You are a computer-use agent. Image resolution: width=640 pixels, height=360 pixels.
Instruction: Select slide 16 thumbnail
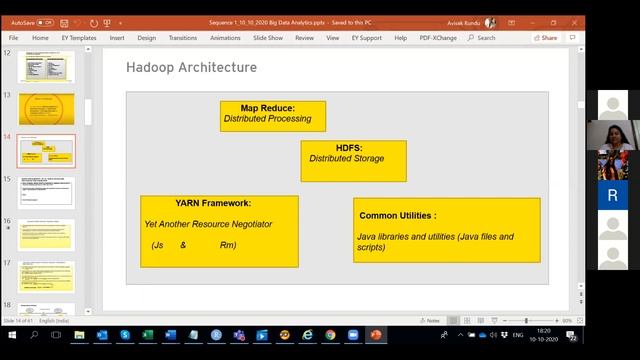[46, 235]
